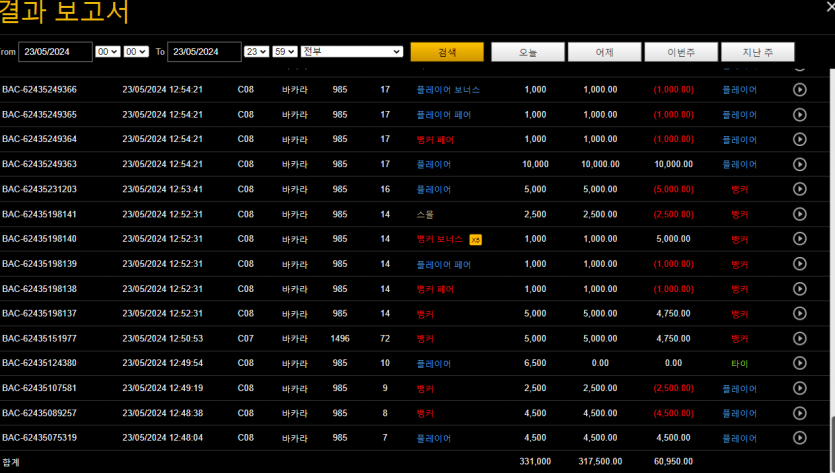Play replay for bet BAC-62435198137
Image resolution: width=835 pixels, height=473 pixels.
799,313
